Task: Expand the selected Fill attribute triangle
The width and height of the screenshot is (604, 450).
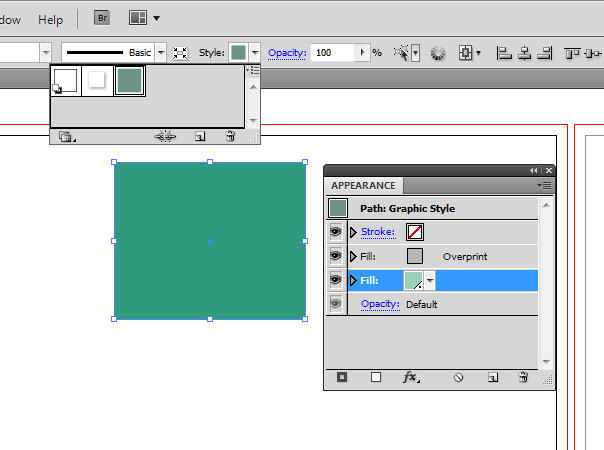Action: pyautogui.click(x=353, y=280)
